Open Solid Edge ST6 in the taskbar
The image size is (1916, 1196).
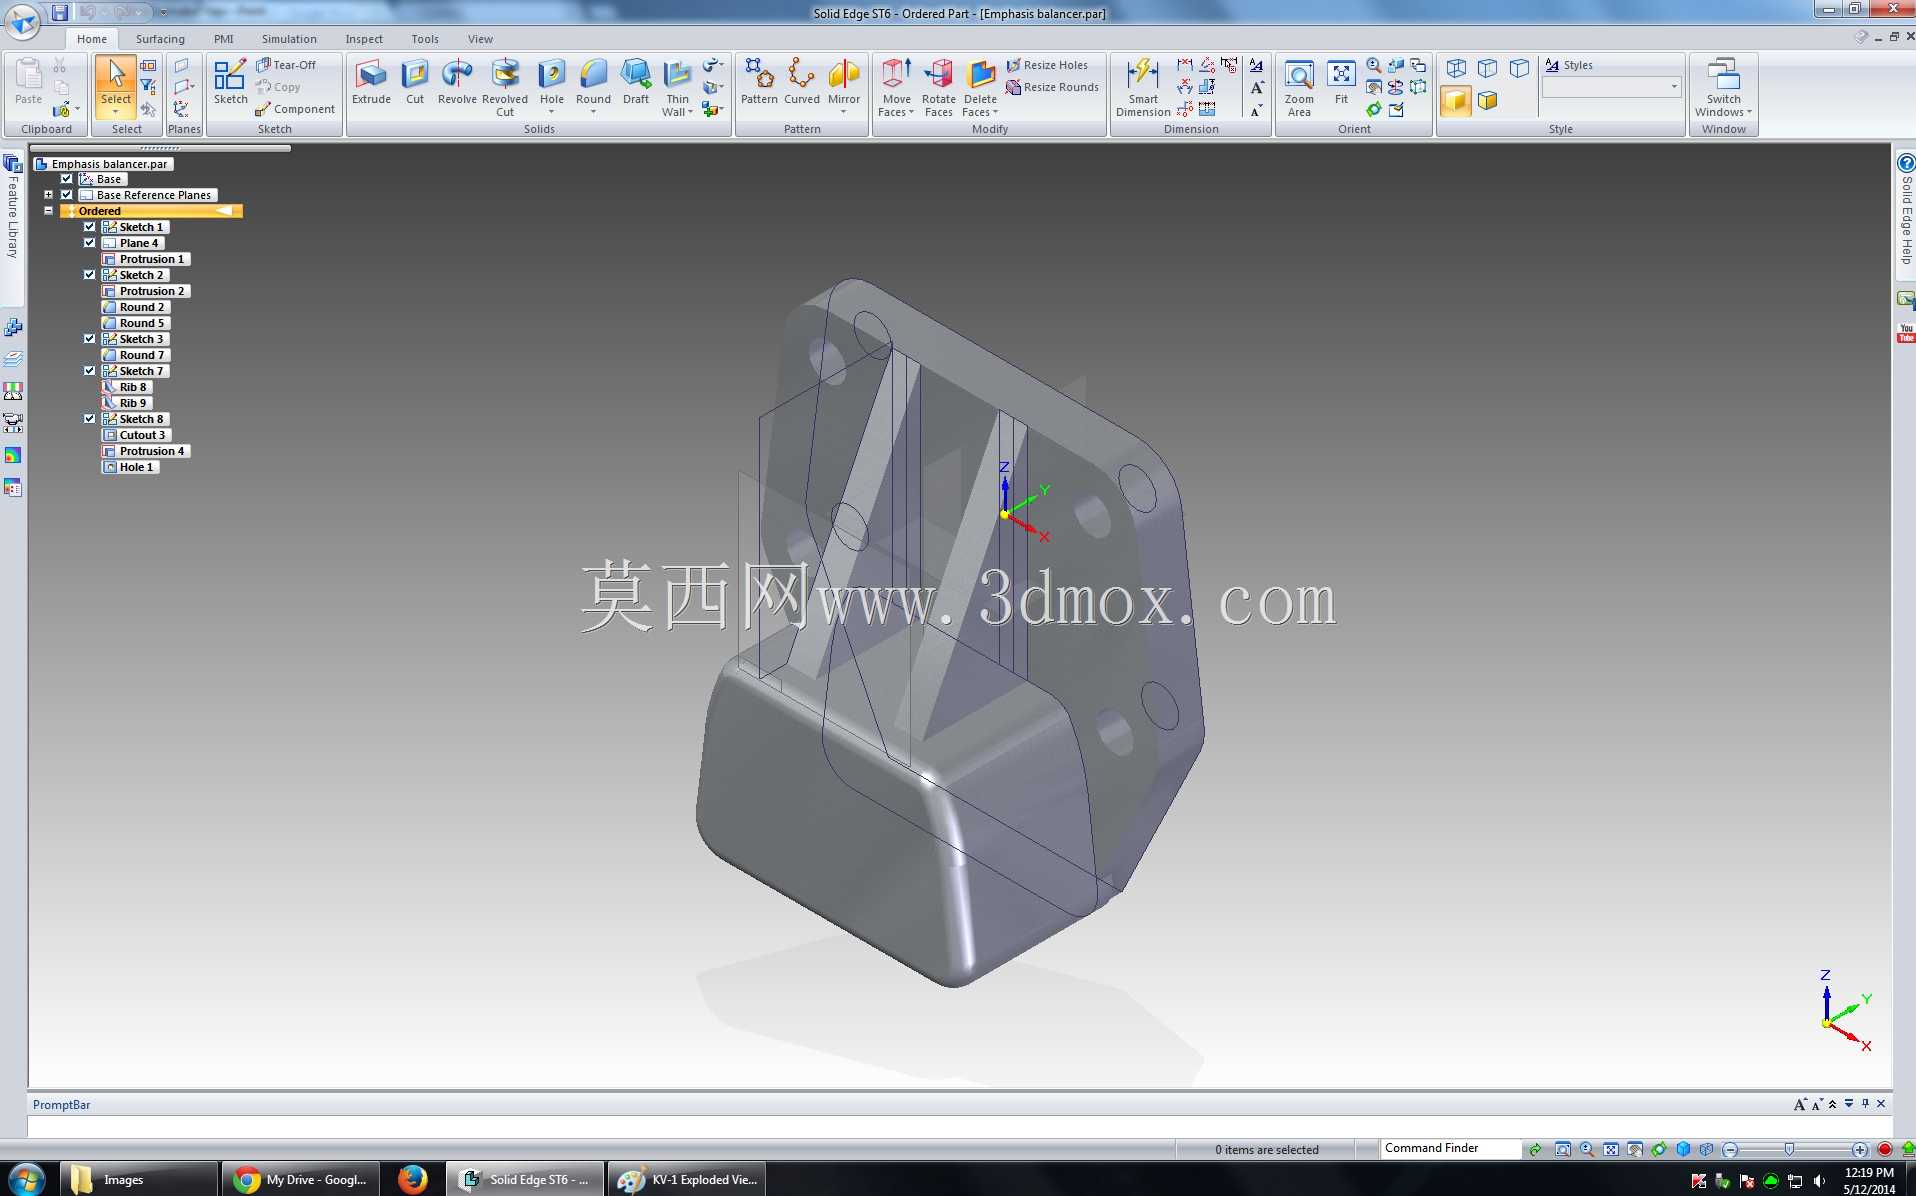(525, 1180)
